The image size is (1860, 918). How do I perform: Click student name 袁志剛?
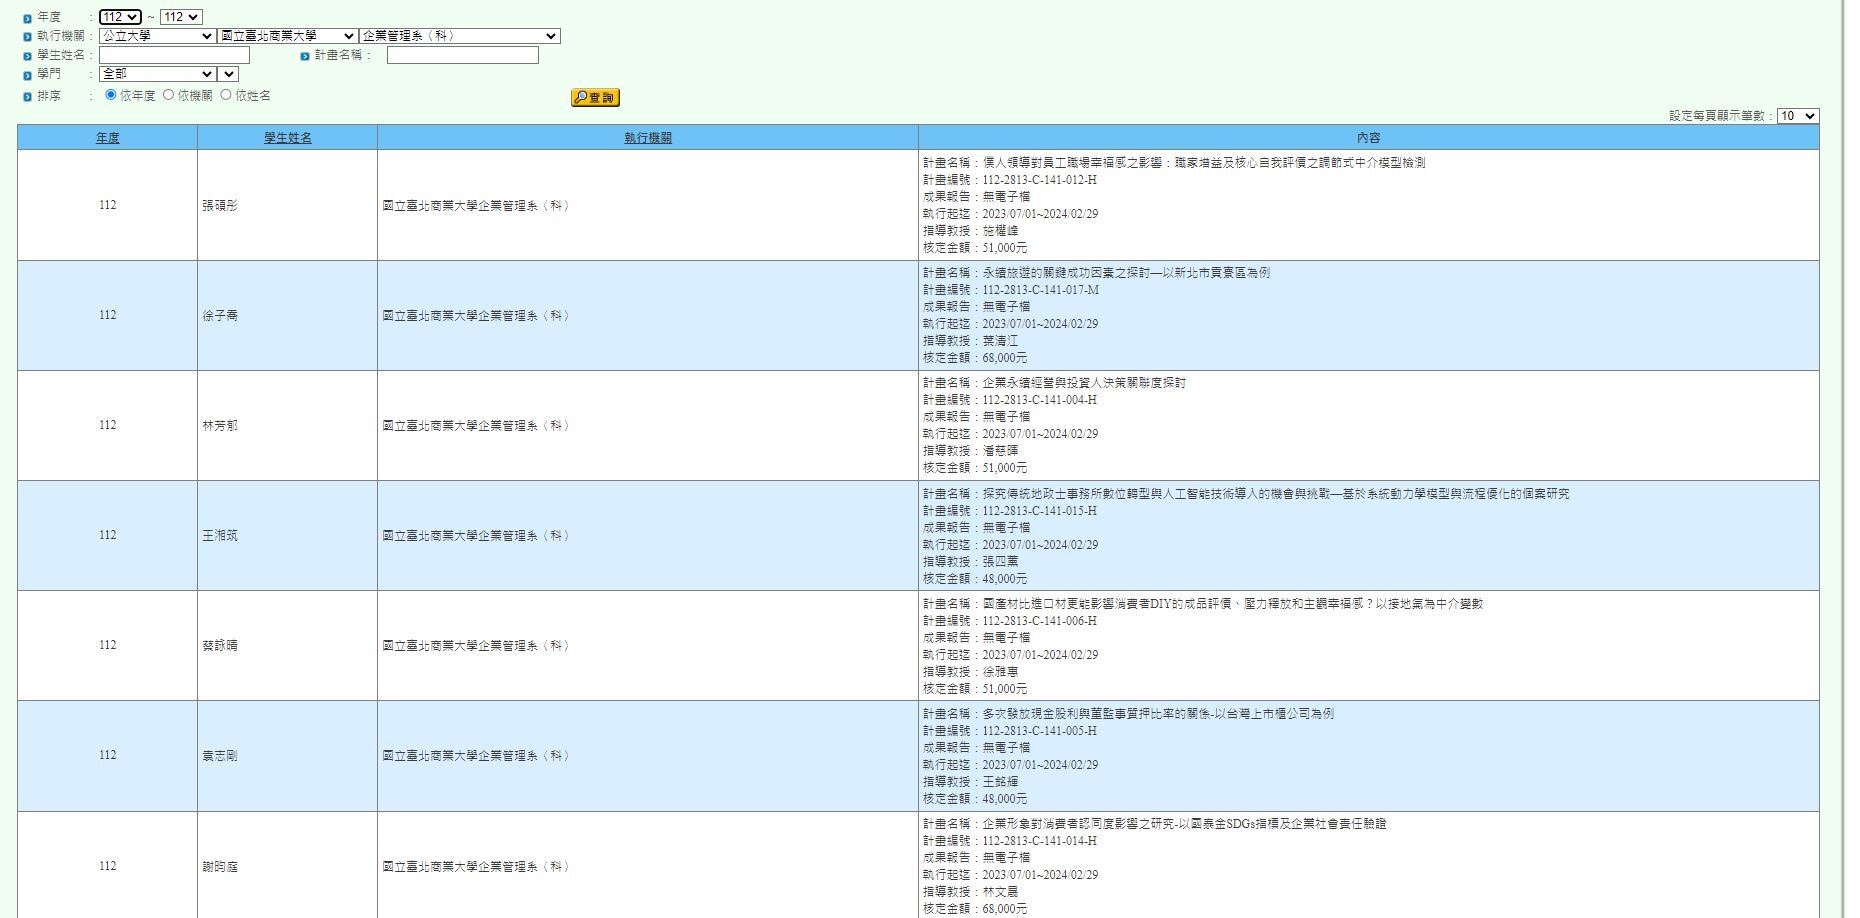point(220,755)
